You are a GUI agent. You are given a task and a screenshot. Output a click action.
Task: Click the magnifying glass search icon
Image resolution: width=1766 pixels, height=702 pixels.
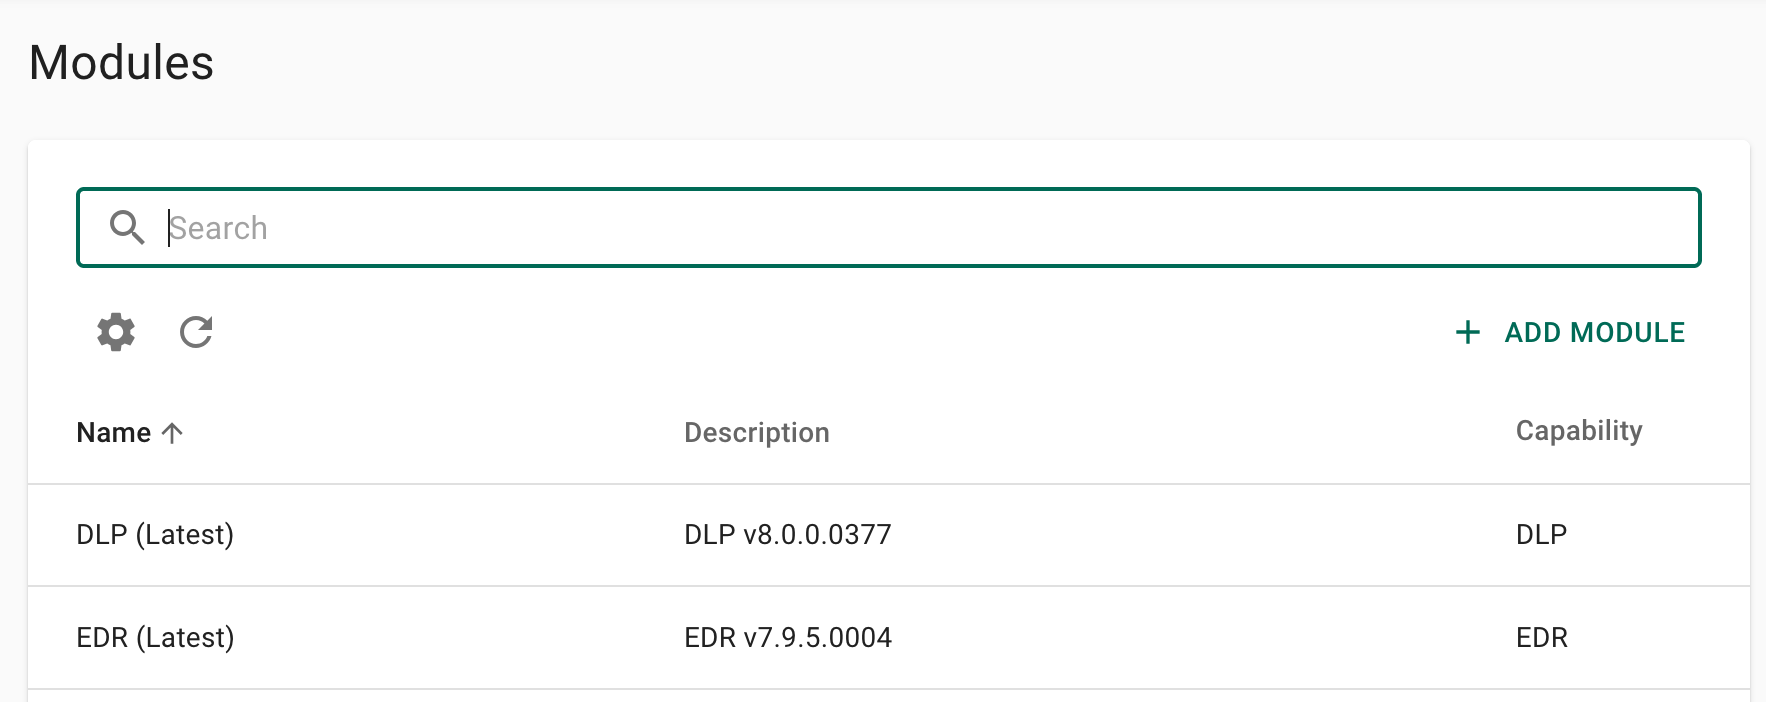[x=127, y=227]
